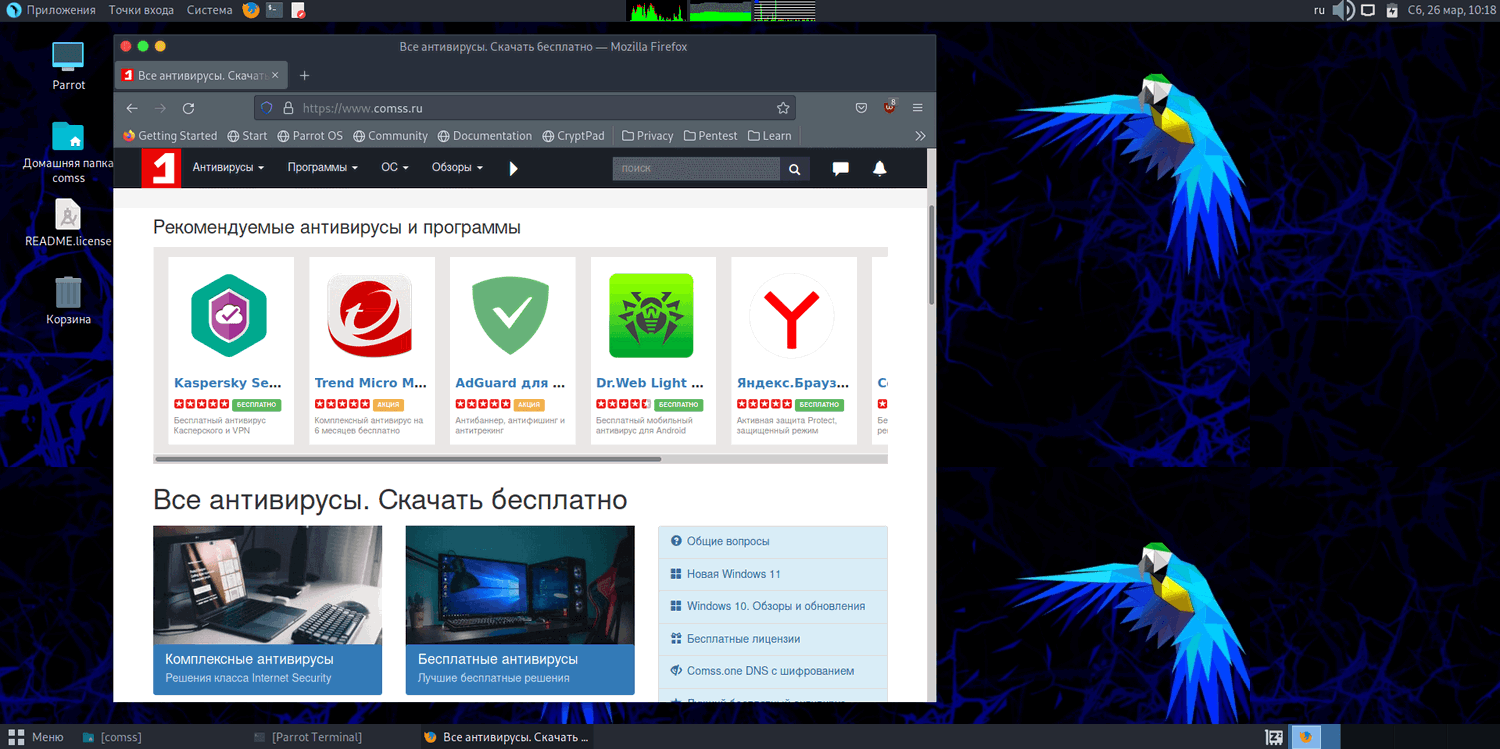Open the "Documentation" bookmark
Image resolution: width=1500 pixels, height=749 pixels.
pos(484,136)
